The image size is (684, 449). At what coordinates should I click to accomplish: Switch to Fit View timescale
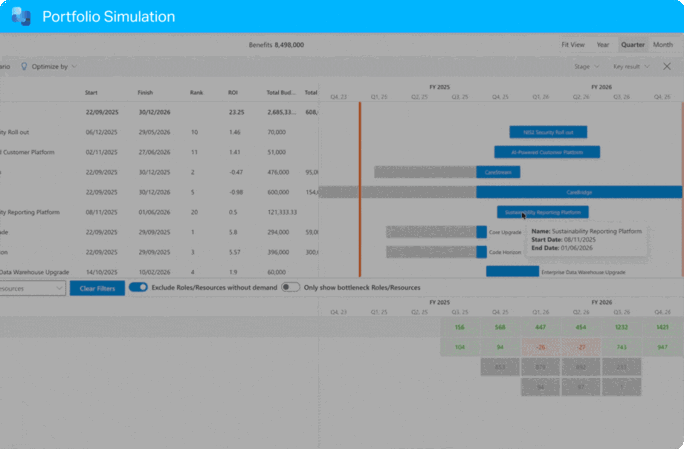click(573, 45)
